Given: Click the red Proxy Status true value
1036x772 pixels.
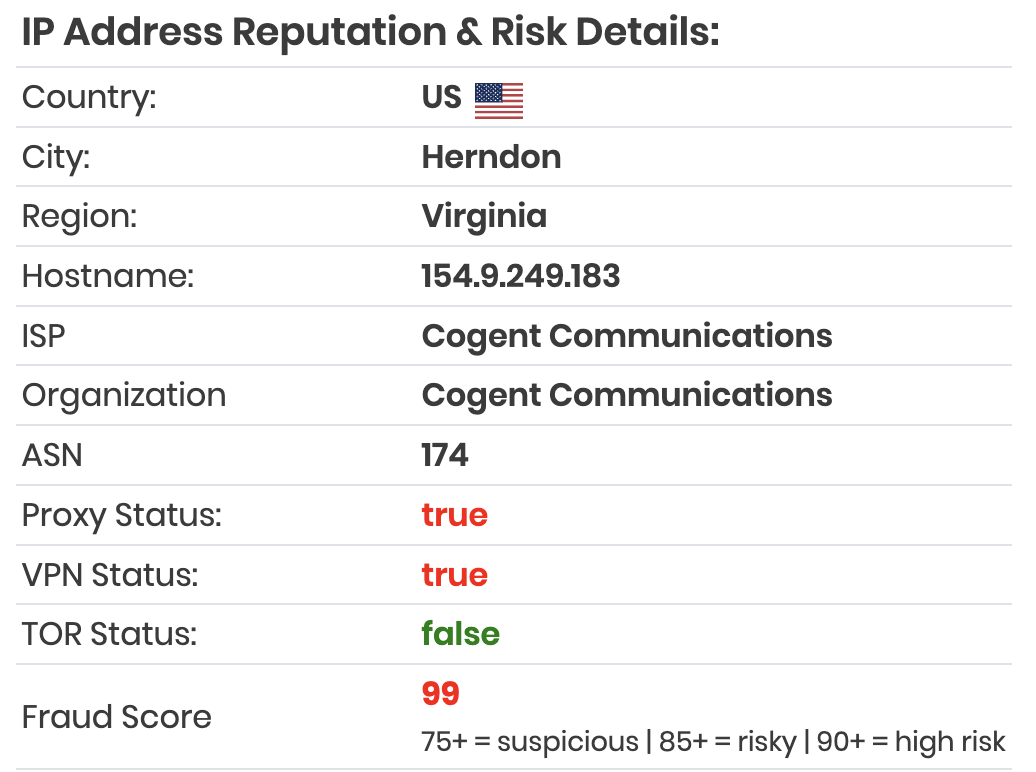Looking at the screenshot, I should tap(455, 516).
